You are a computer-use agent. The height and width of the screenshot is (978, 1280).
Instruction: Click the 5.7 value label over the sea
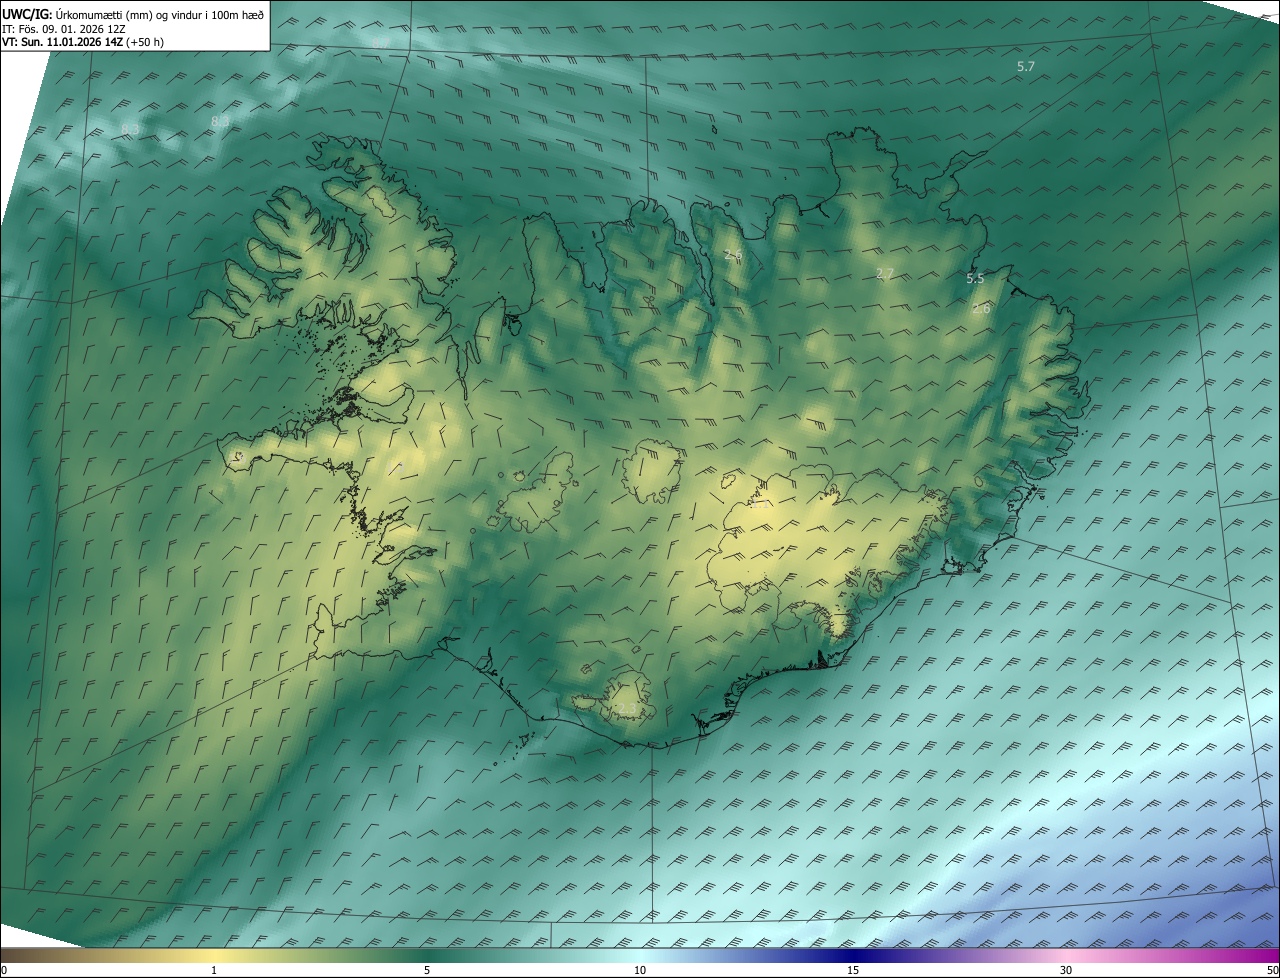point(1026,66)
